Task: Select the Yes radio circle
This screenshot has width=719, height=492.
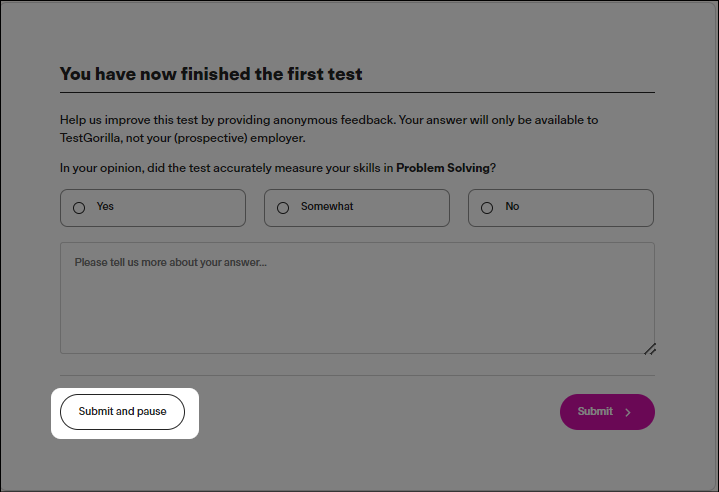Action: pos(79,208)
